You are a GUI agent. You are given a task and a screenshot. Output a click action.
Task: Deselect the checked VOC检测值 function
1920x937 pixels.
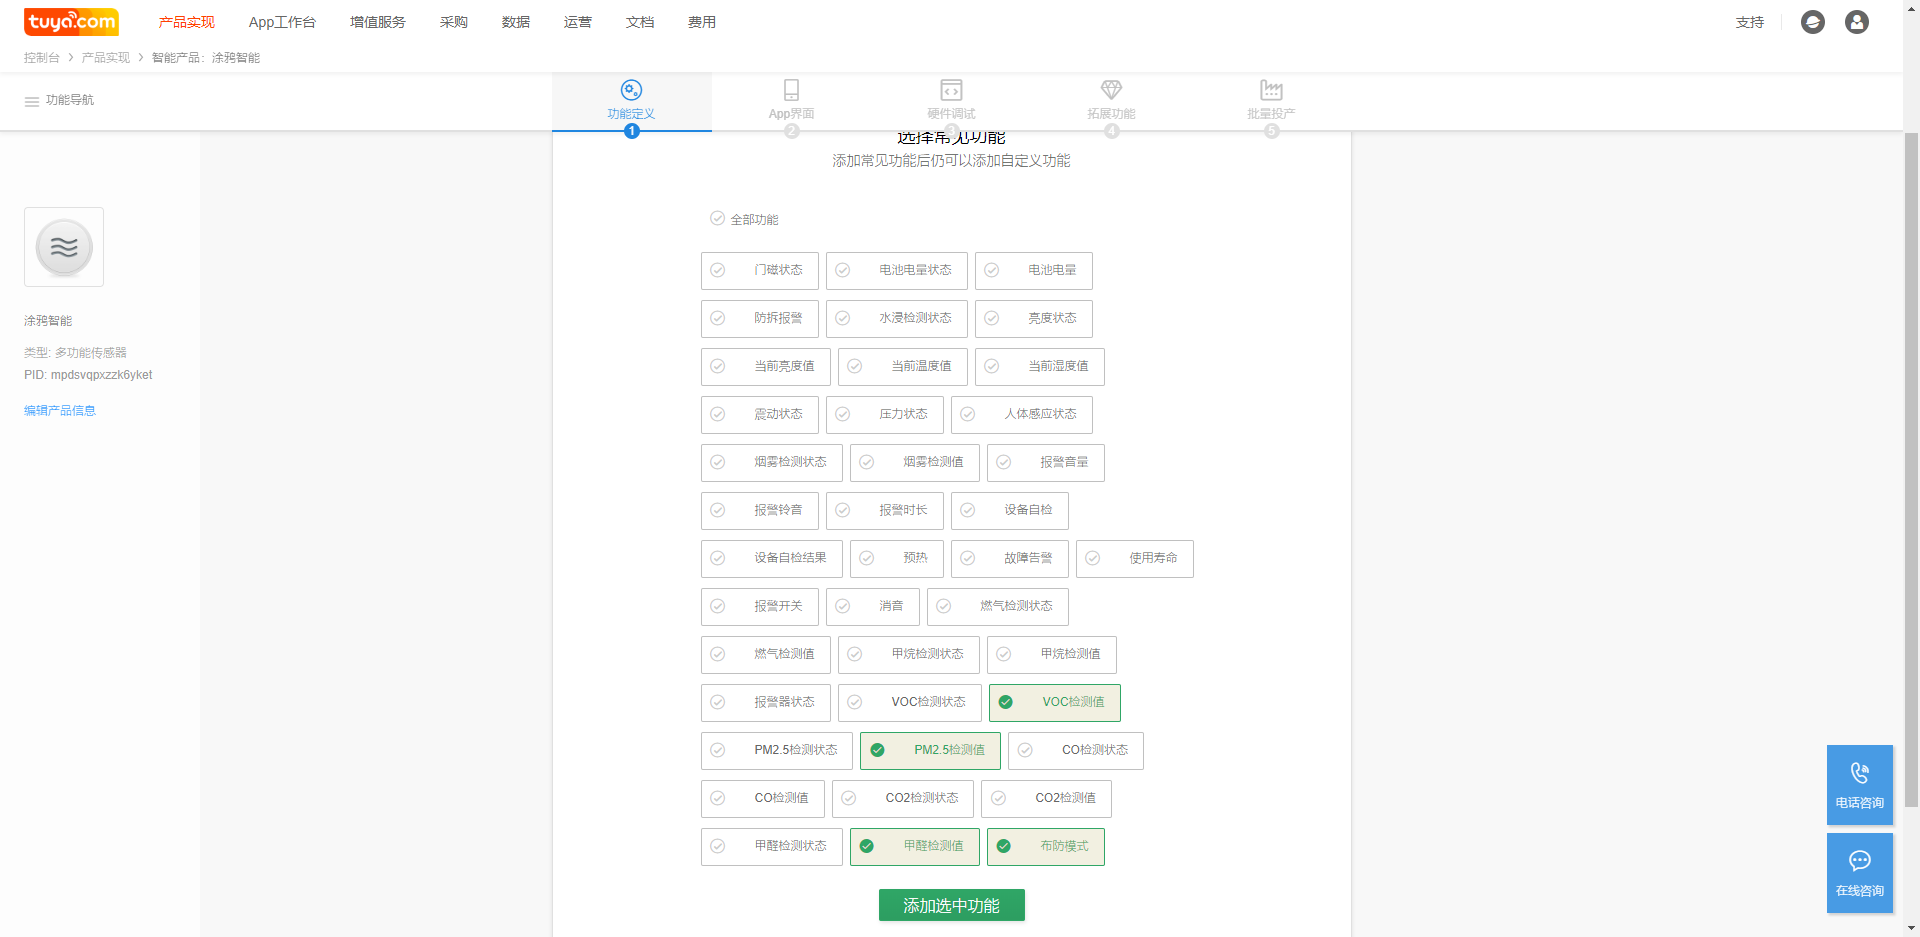tap(1055, 703)
